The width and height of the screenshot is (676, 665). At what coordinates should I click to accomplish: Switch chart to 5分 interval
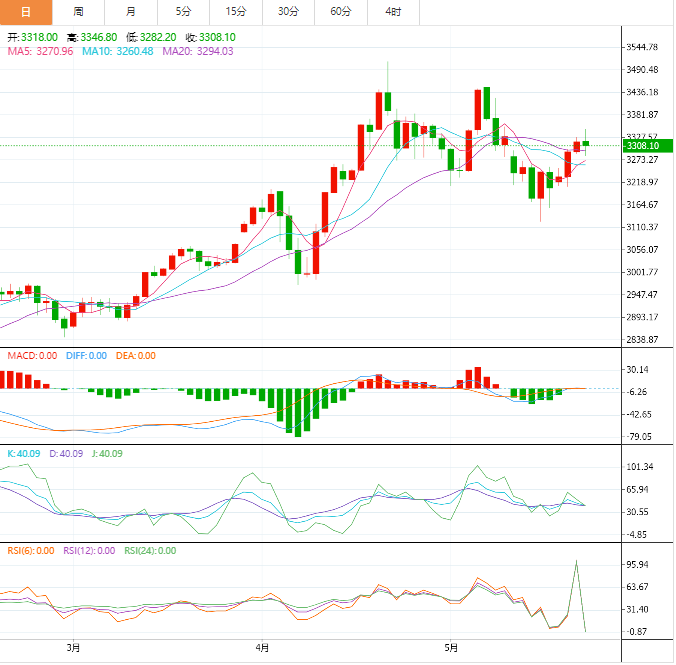tap(183, 12)
